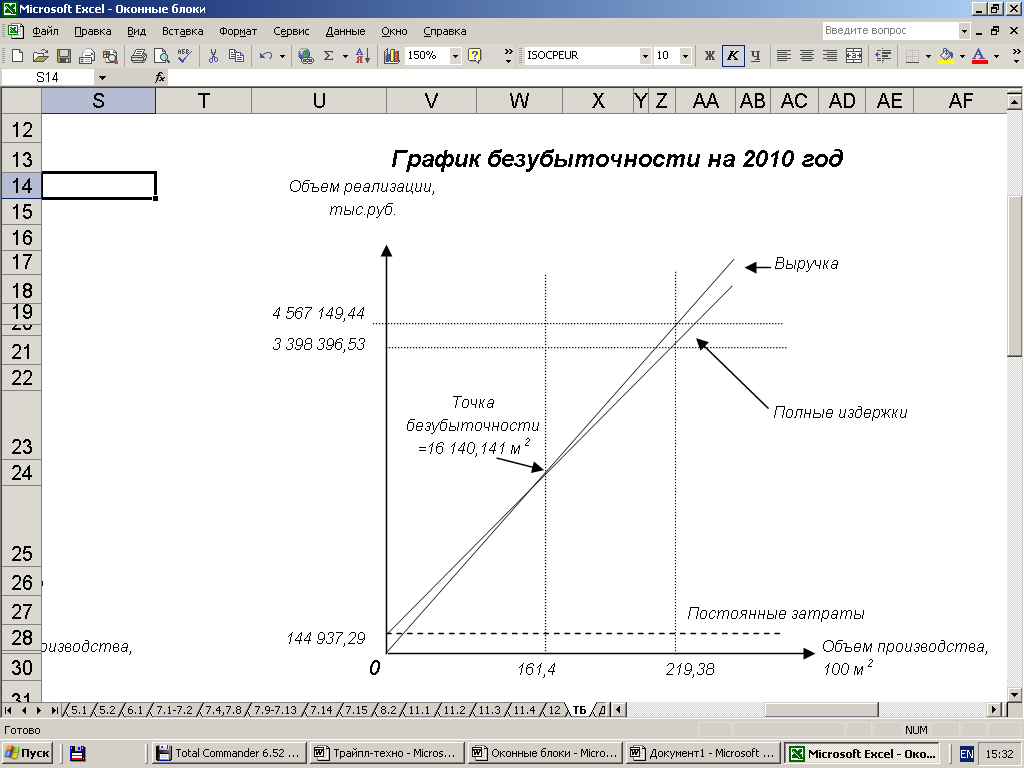Screen dimensions: 1024x768
Task: Insert hyperlink with the globe icon
Action: (305, 56)
